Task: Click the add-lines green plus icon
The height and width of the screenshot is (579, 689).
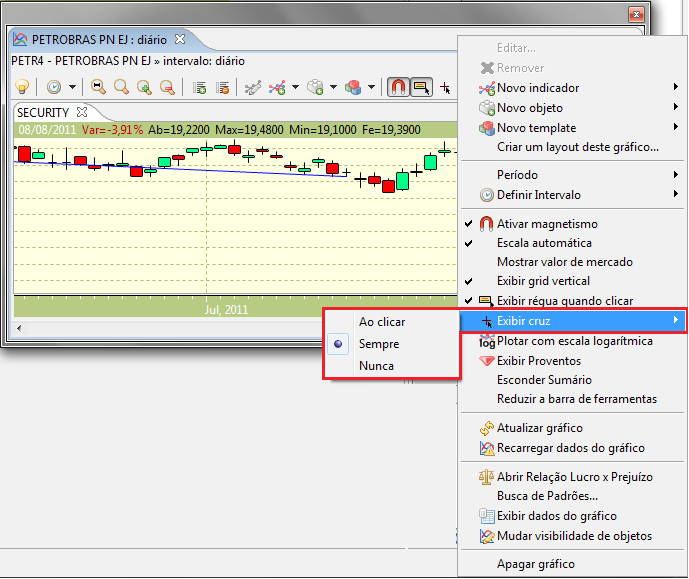Action: coord(199,87)
